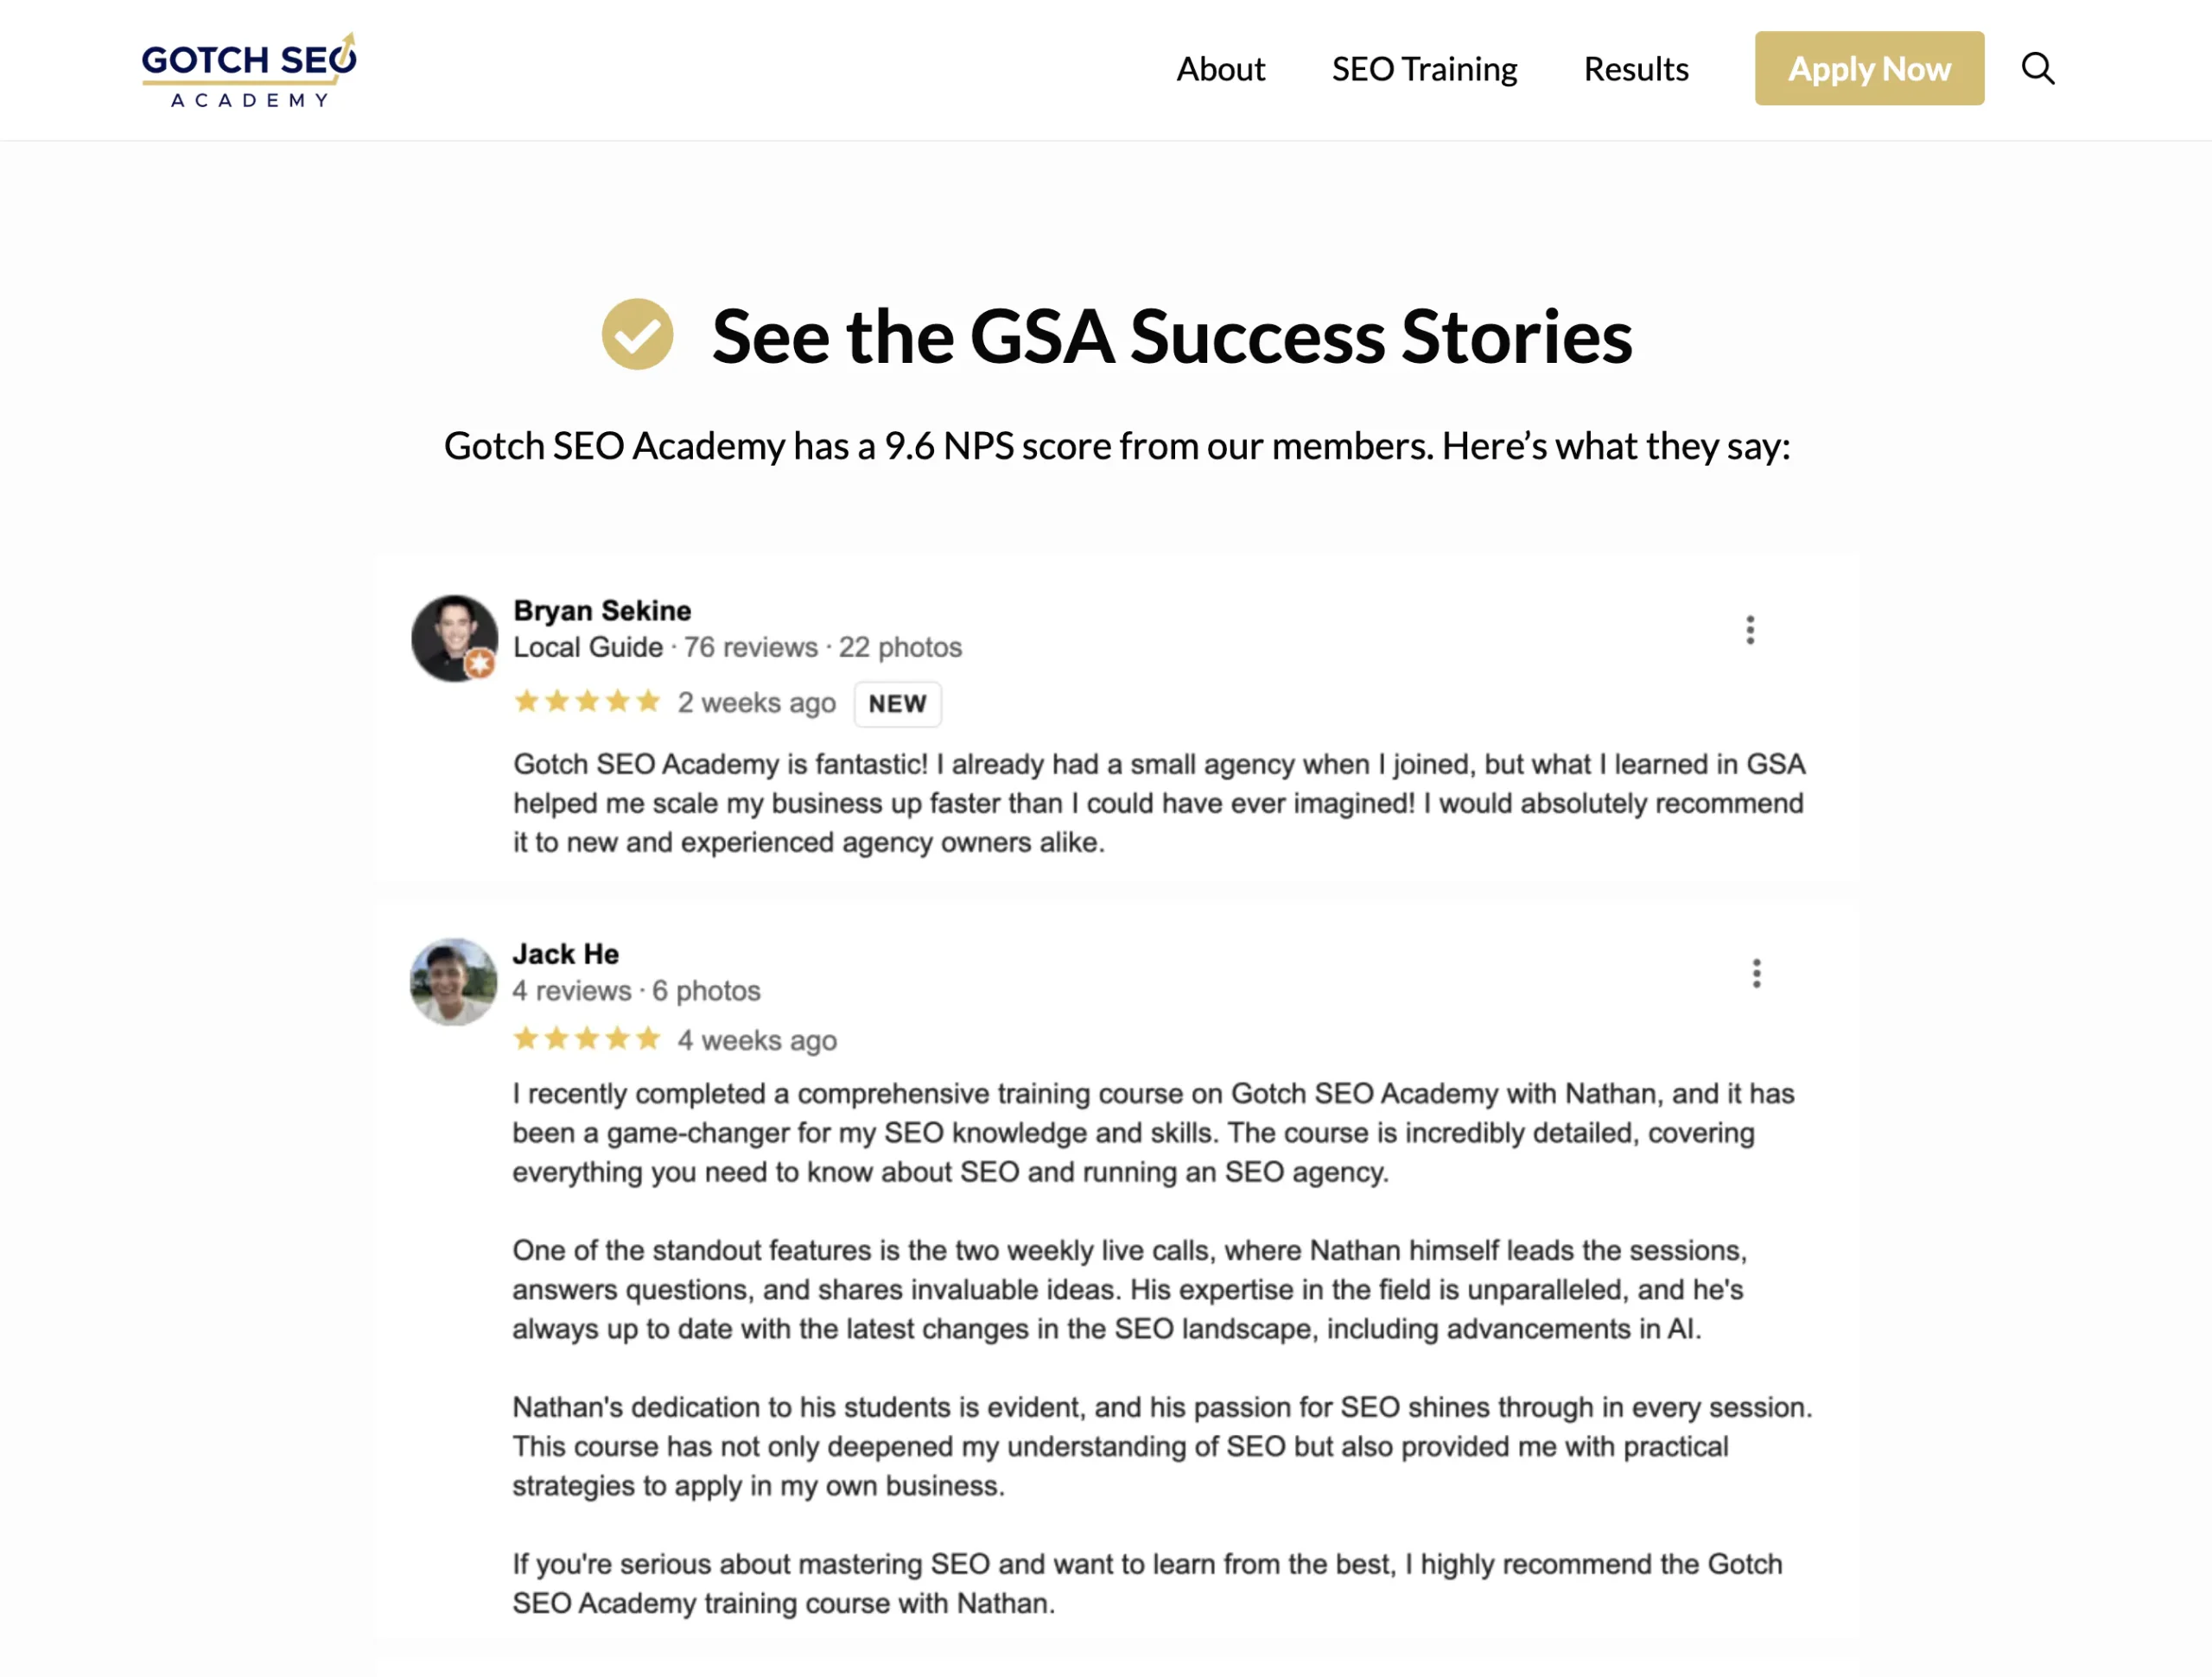Click the NEW badge on Bryan's review
The width and height of the screenshot is (2212, 1677).
pyautogui.click(x=897, y=704)
